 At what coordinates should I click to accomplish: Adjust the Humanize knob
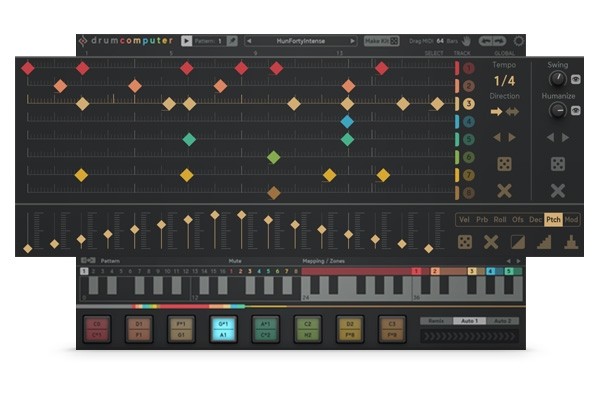click(558, 111)
